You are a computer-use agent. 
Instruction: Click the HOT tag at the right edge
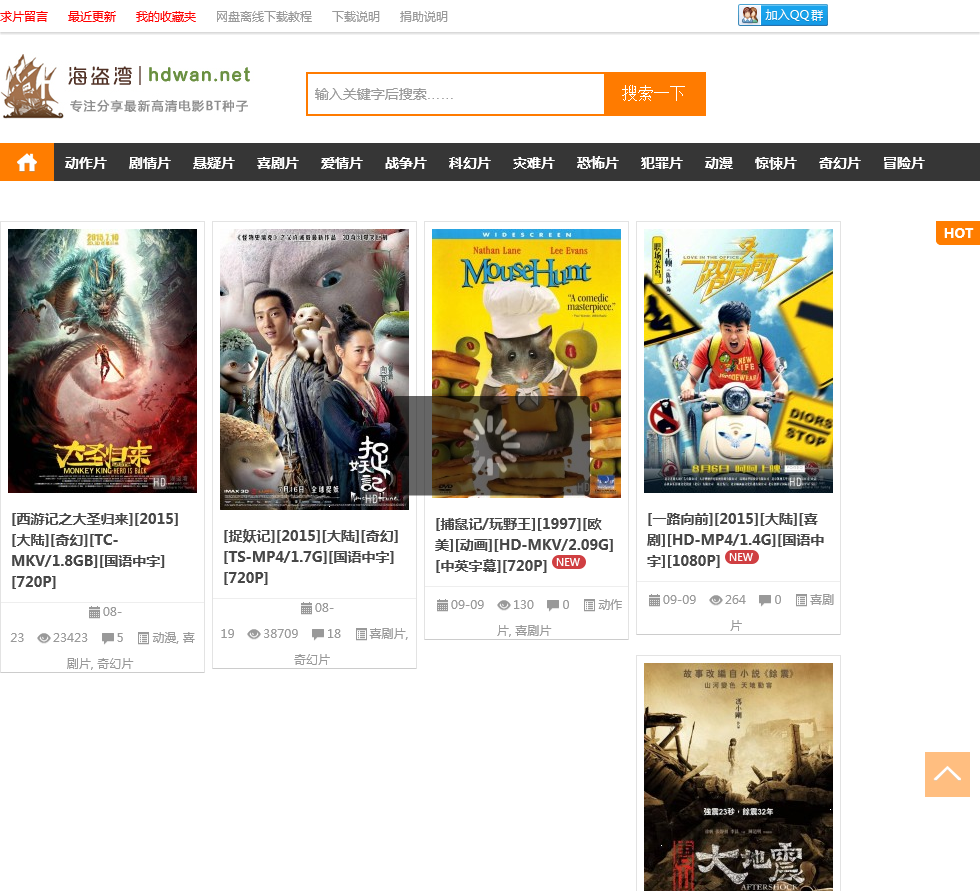coord(958,233)
